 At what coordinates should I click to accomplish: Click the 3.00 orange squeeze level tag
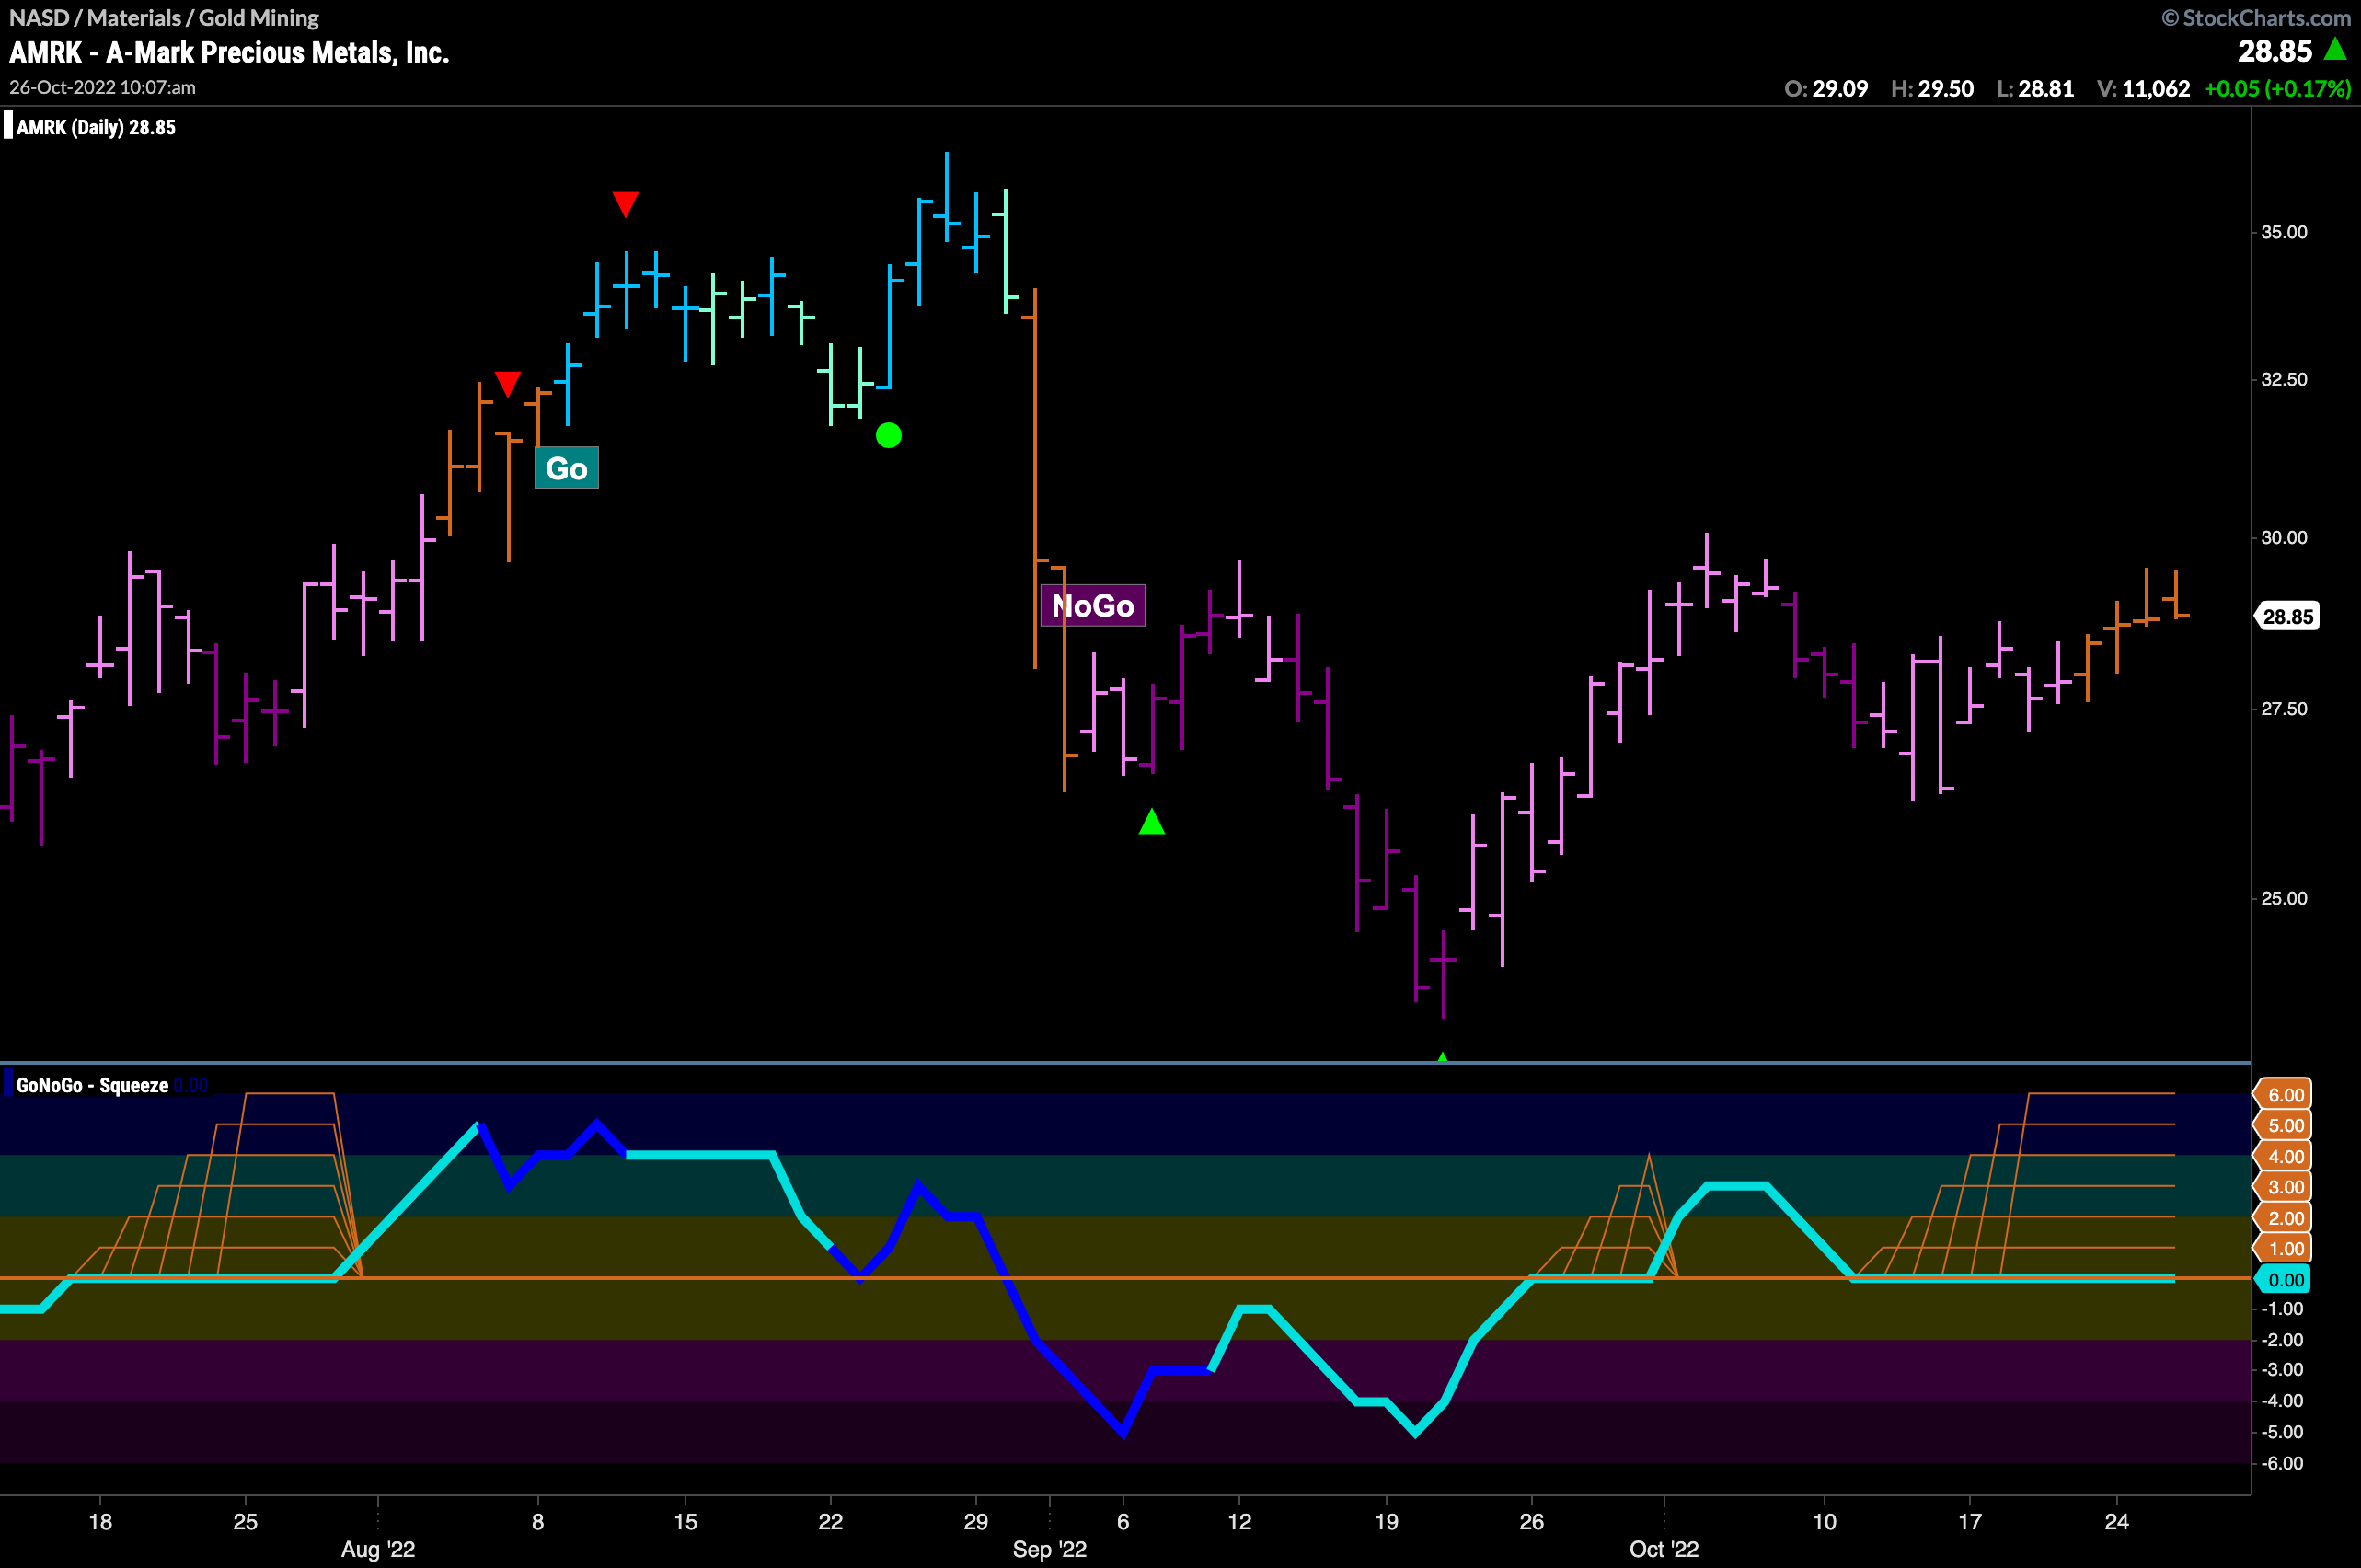coord(2284,1187)
